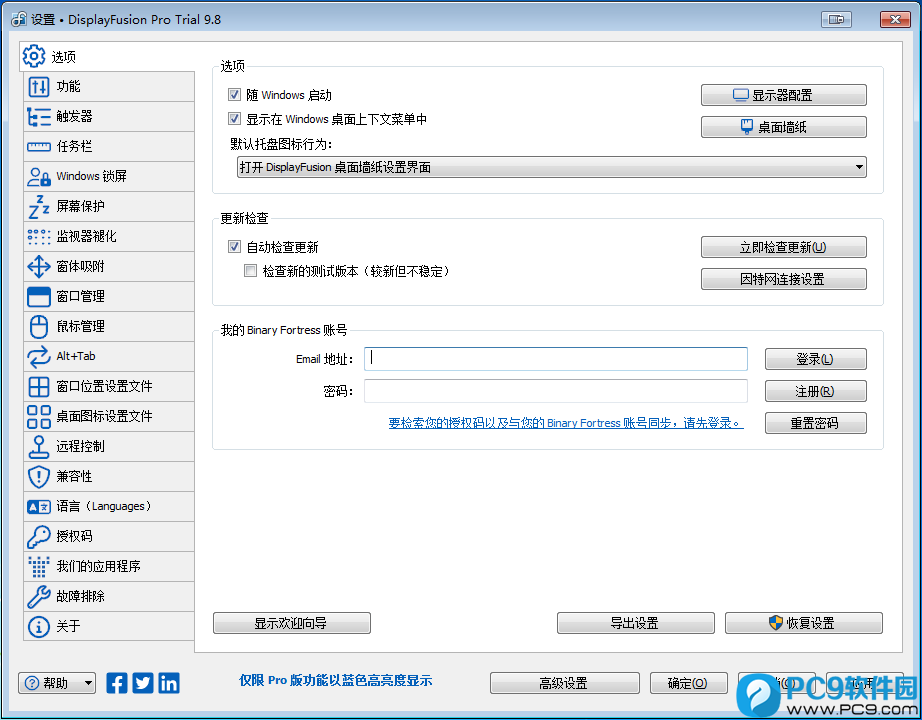Enable 检查新的测试版本 checkbox

tap(250, 271)
